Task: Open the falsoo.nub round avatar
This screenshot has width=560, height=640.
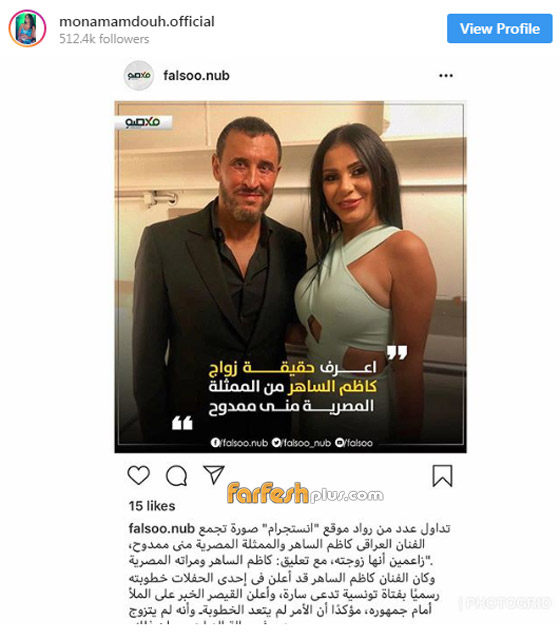Action: point(139,76)
